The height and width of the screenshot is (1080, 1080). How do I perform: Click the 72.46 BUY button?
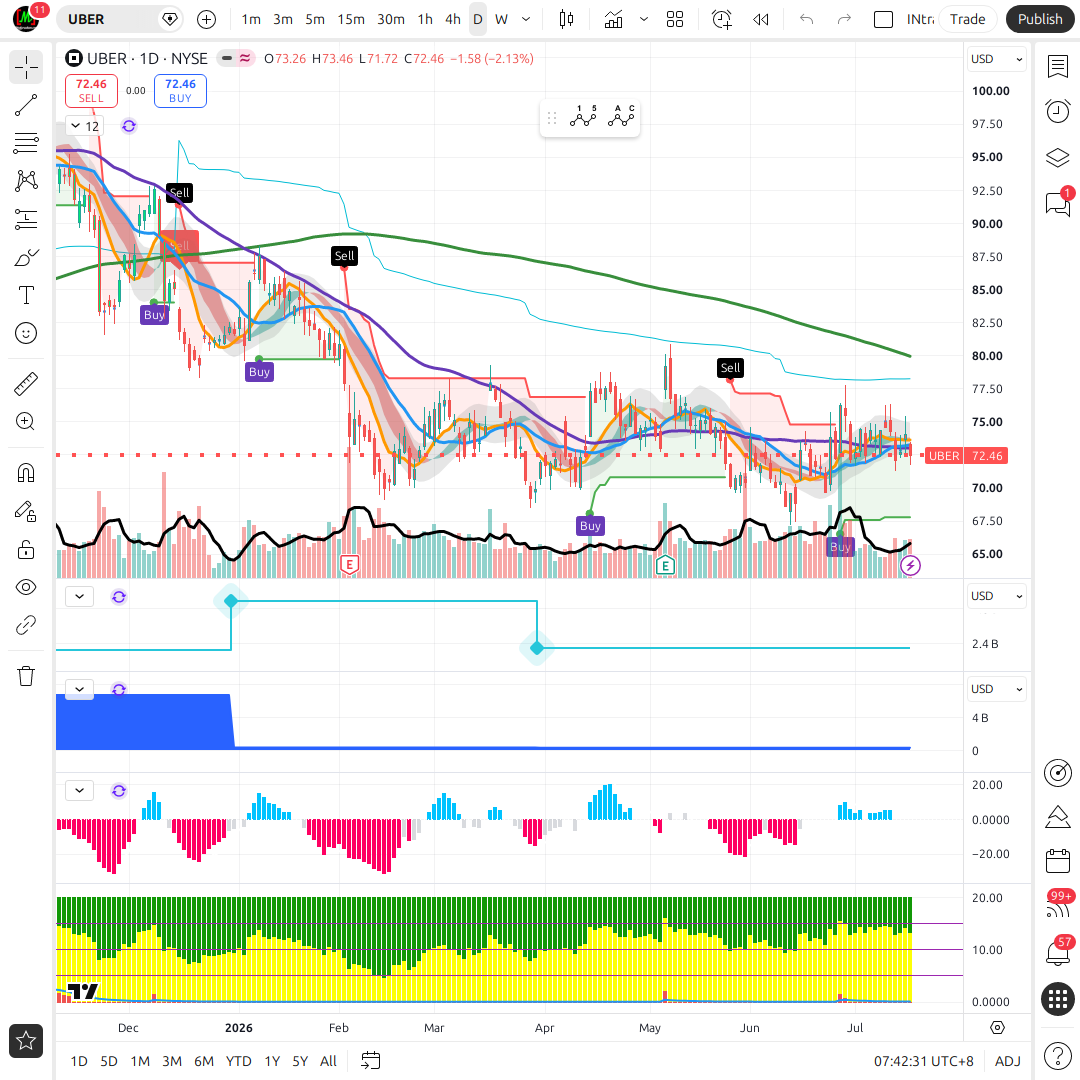coord(180,90)
